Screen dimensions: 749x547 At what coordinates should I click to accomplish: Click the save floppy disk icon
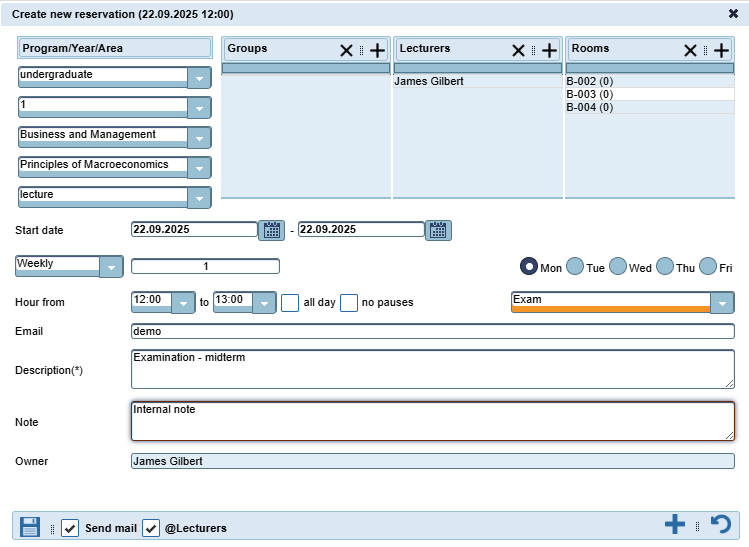[30, 527]
